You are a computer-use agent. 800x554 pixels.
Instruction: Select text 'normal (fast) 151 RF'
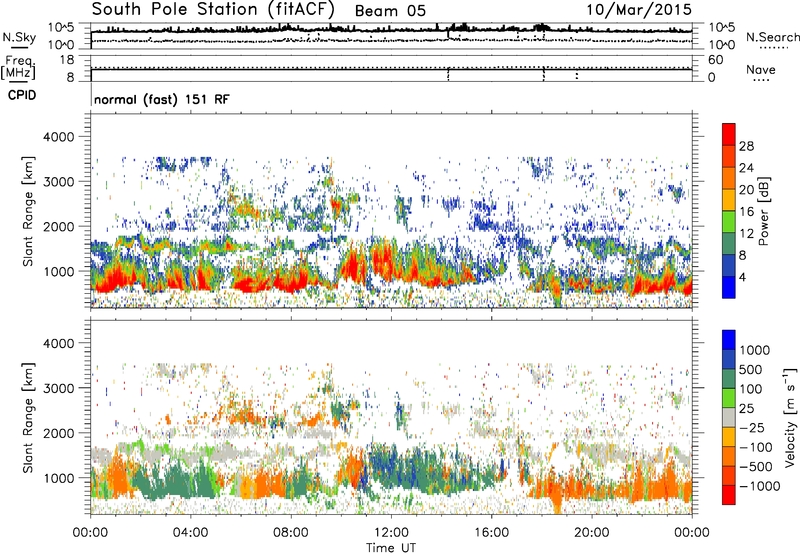click(x=162, y=99)
